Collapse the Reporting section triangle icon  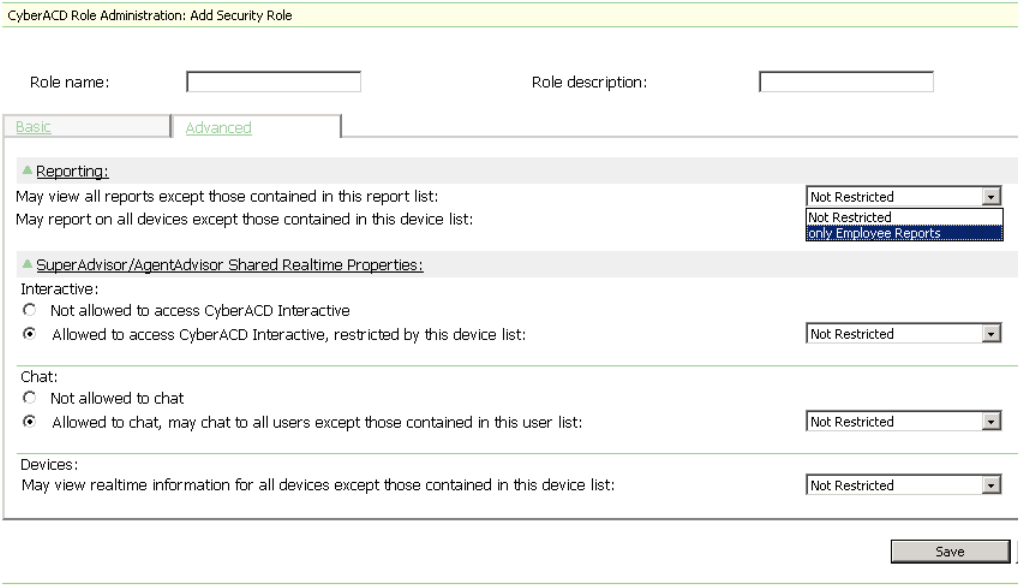[x=27, y=172]
